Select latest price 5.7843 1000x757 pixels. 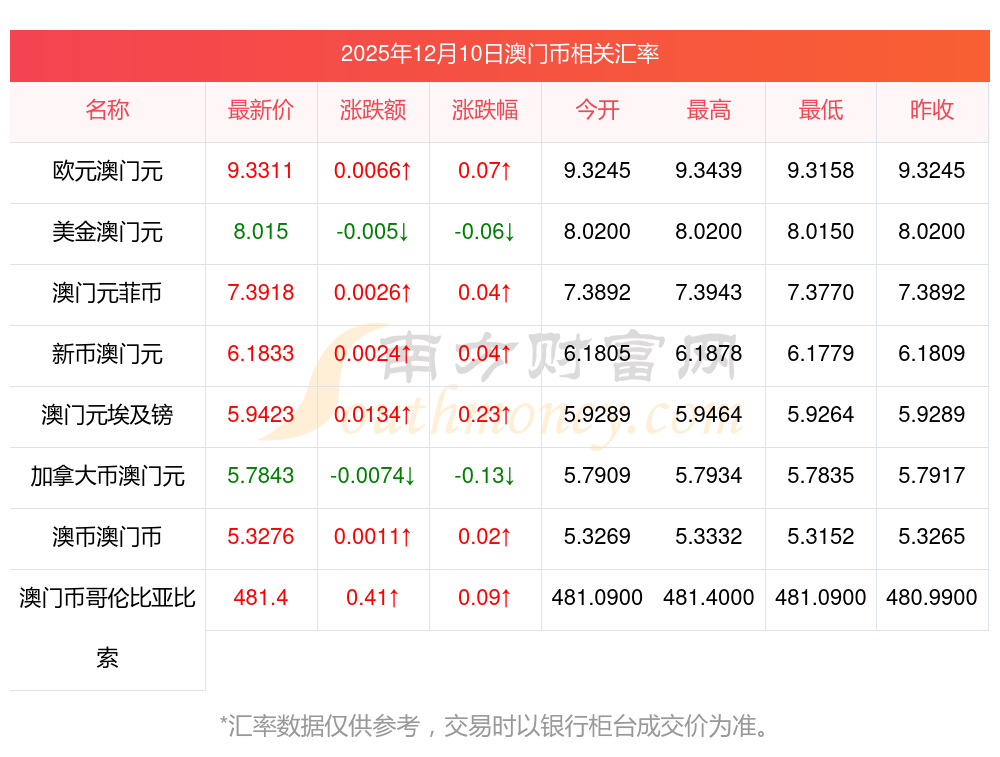click(260, 476)
